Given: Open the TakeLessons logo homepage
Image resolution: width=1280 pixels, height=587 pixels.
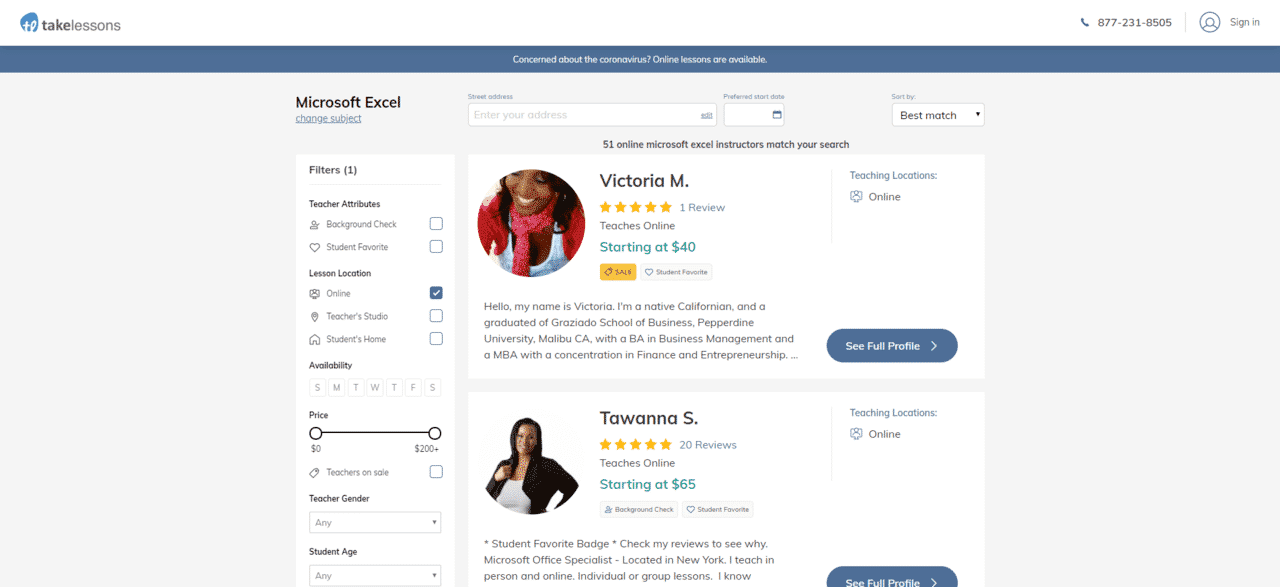Looking at the screenshot, I should 70,22.
